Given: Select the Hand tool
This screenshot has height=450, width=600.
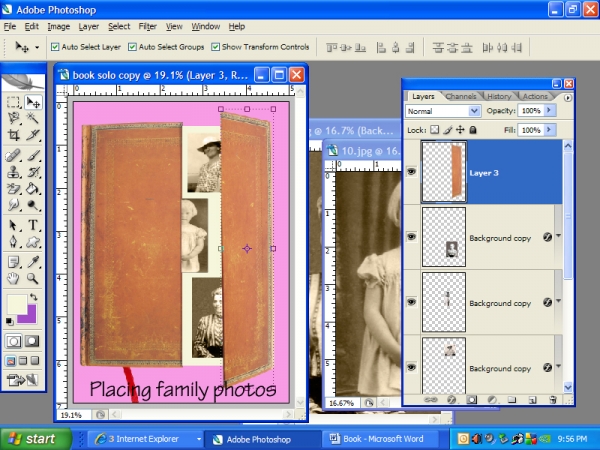Looking at the screenshot, I should coord(14,279).
